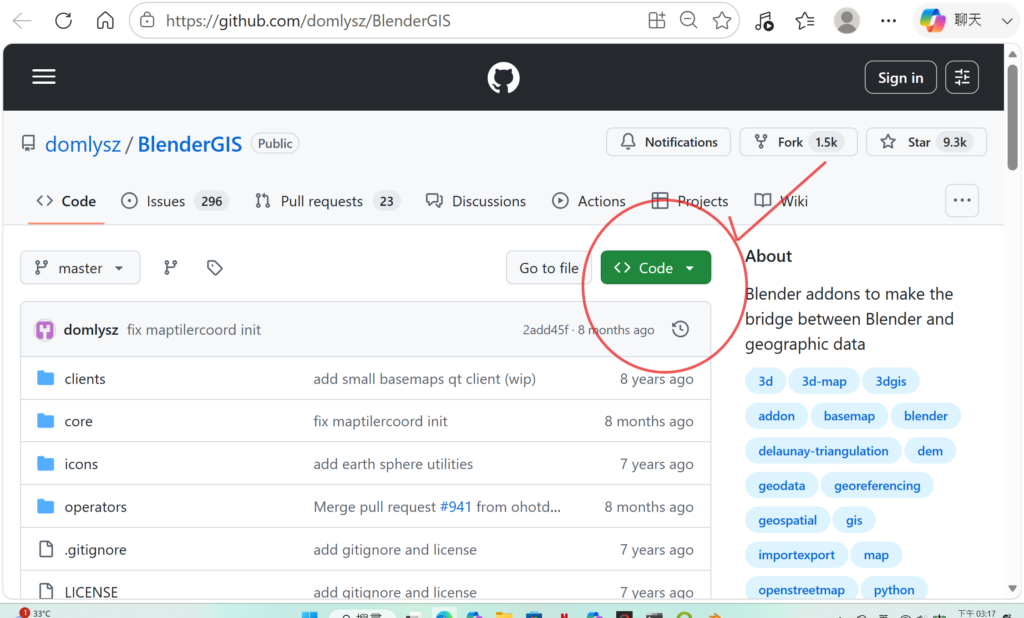This screenshot has width=1024, height=618.
Task: Open the operators folder
Action: tap(95, 507)
